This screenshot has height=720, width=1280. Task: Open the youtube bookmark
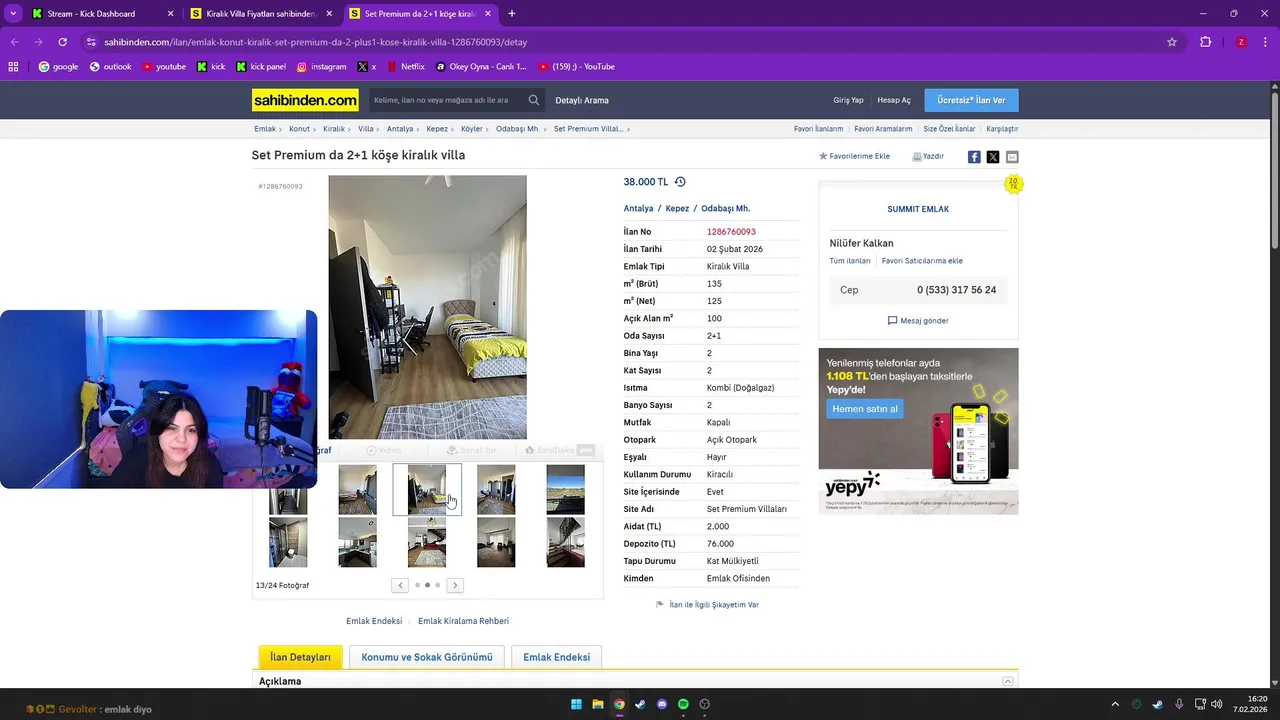(164, 67)
